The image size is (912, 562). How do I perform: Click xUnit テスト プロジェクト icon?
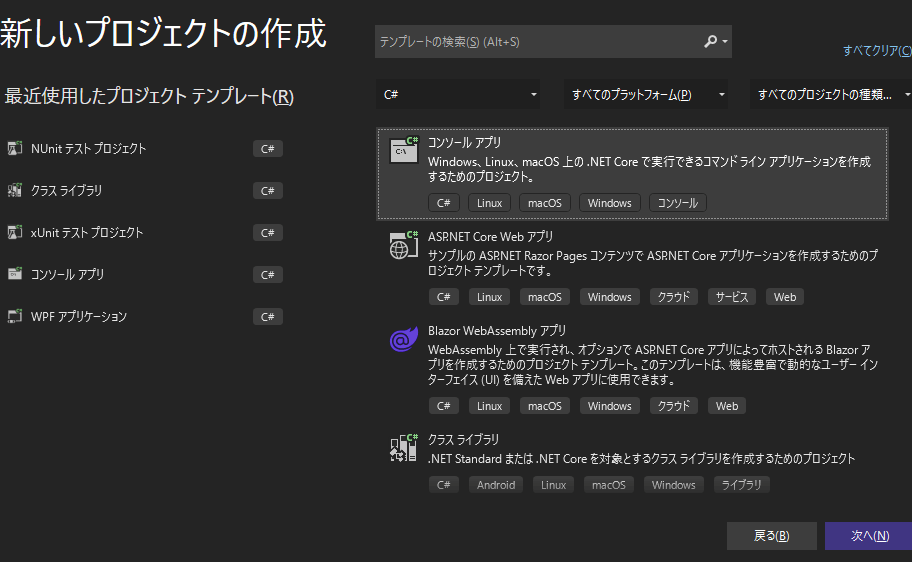pos(15,232)
